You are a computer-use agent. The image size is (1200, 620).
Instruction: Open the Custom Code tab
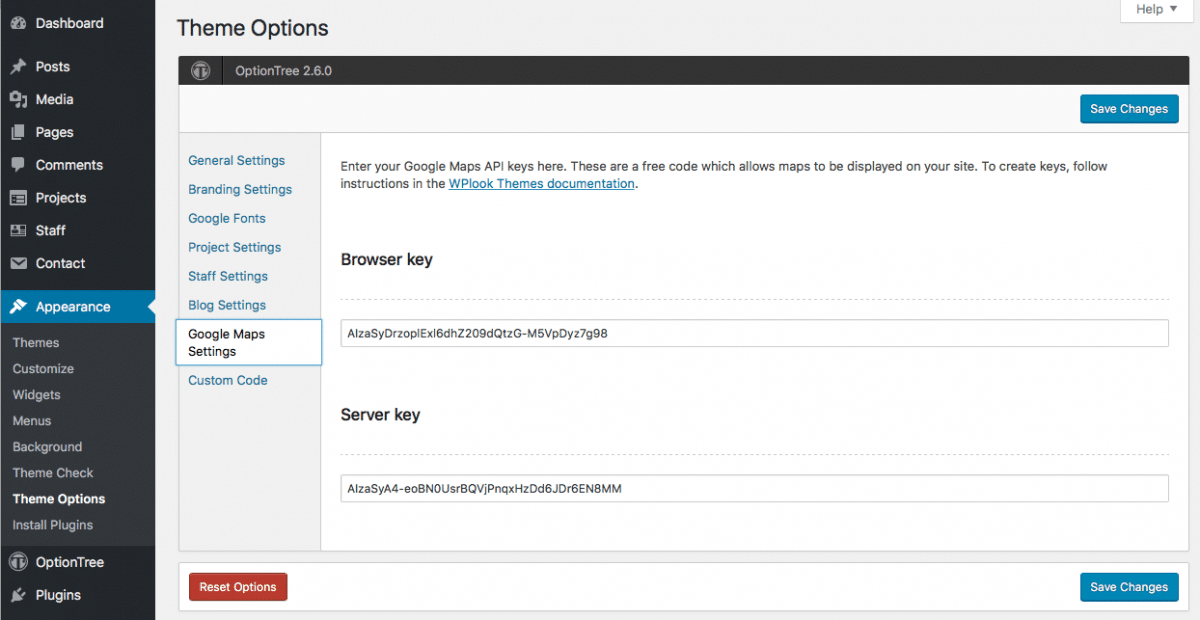[x=227, y=380]
